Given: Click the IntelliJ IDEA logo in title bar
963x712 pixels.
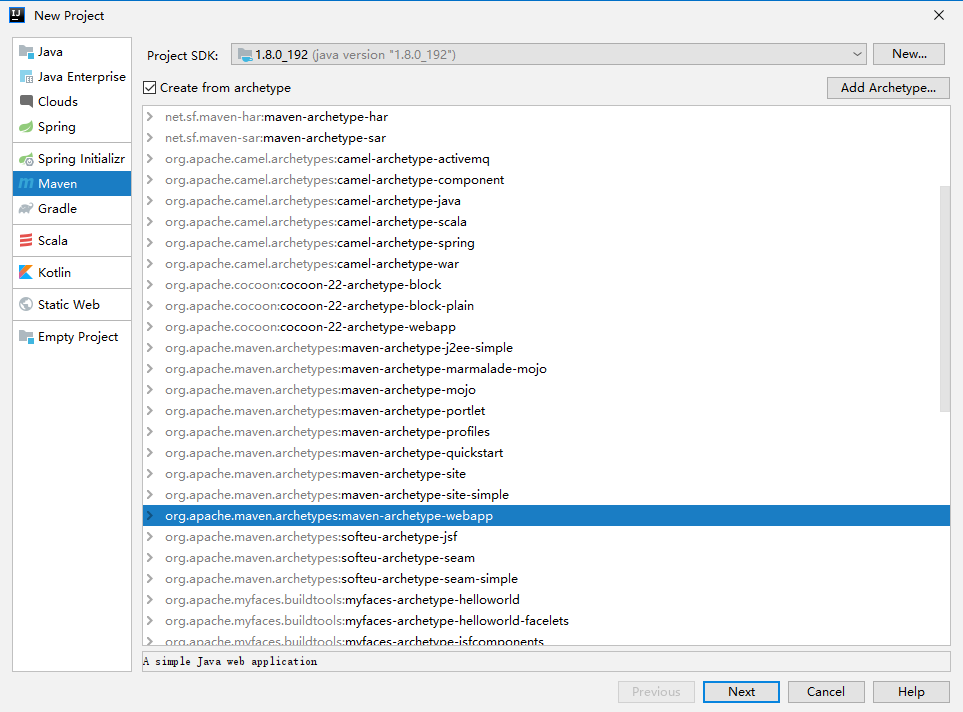Looking at the screenshot, I should [x=17, y=15].
